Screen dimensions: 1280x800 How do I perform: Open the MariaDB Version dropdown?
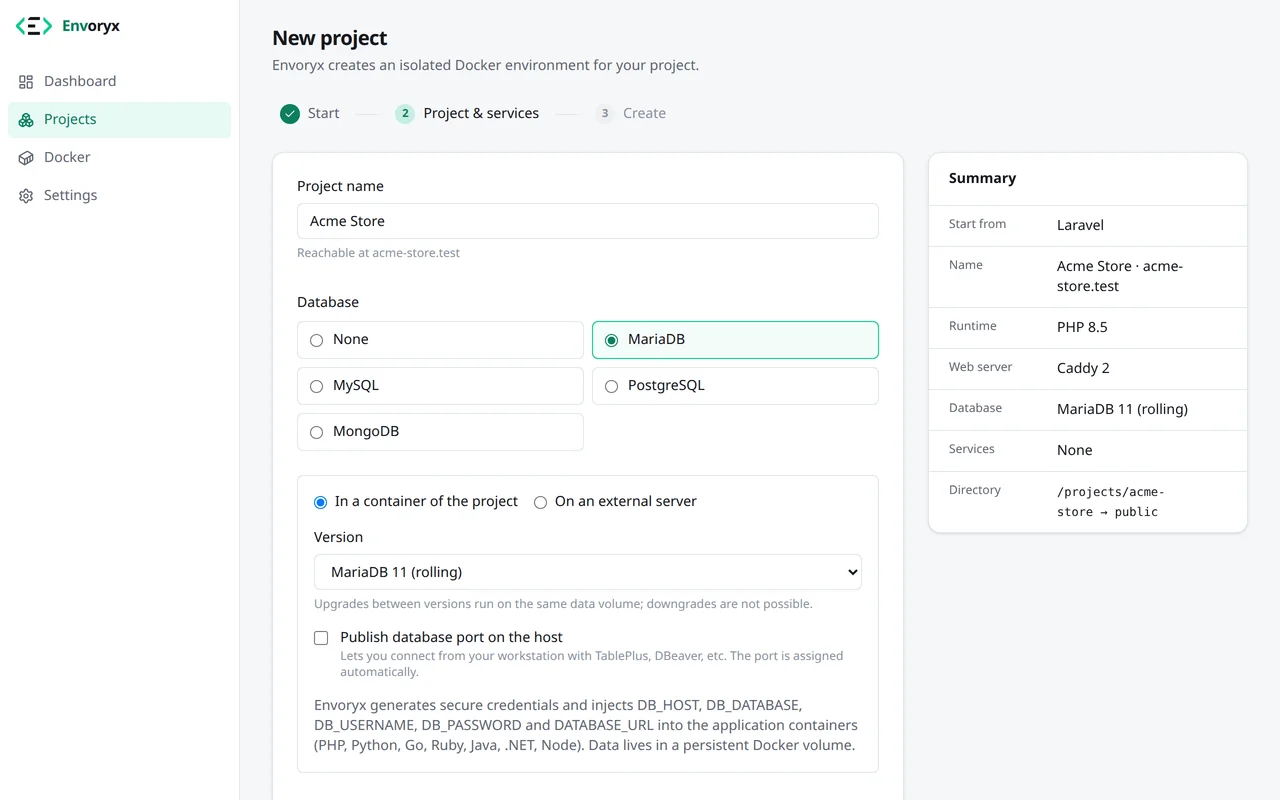tap(588, 572)
